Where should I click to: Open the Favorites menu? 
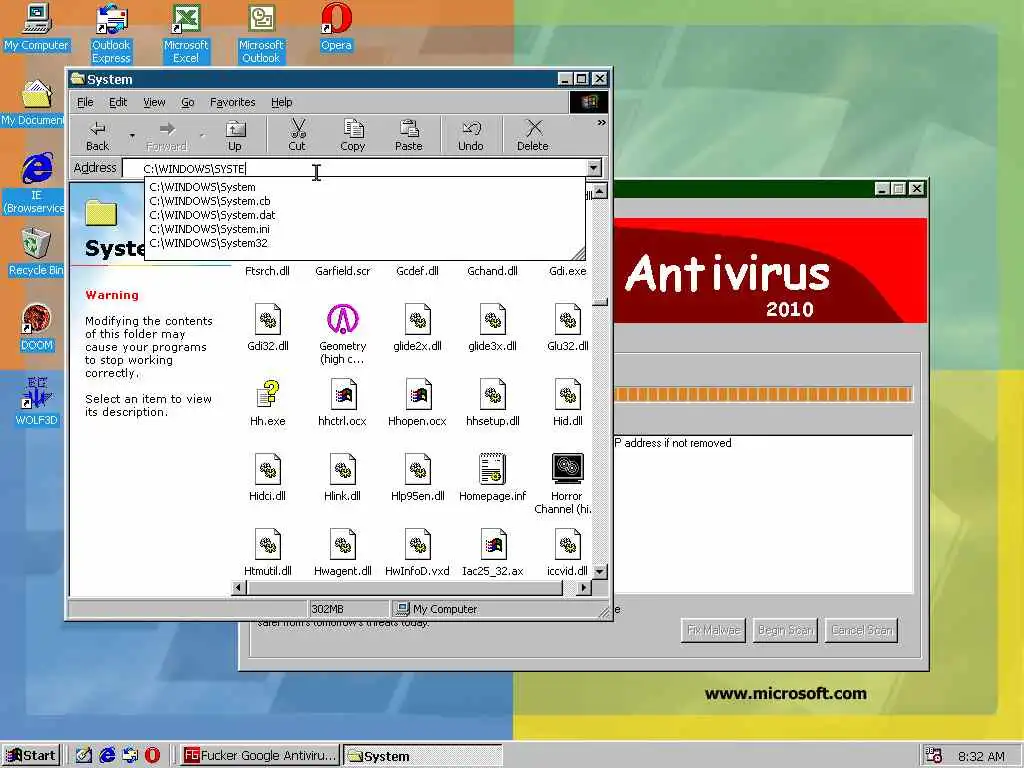click(x=232, y=103)
